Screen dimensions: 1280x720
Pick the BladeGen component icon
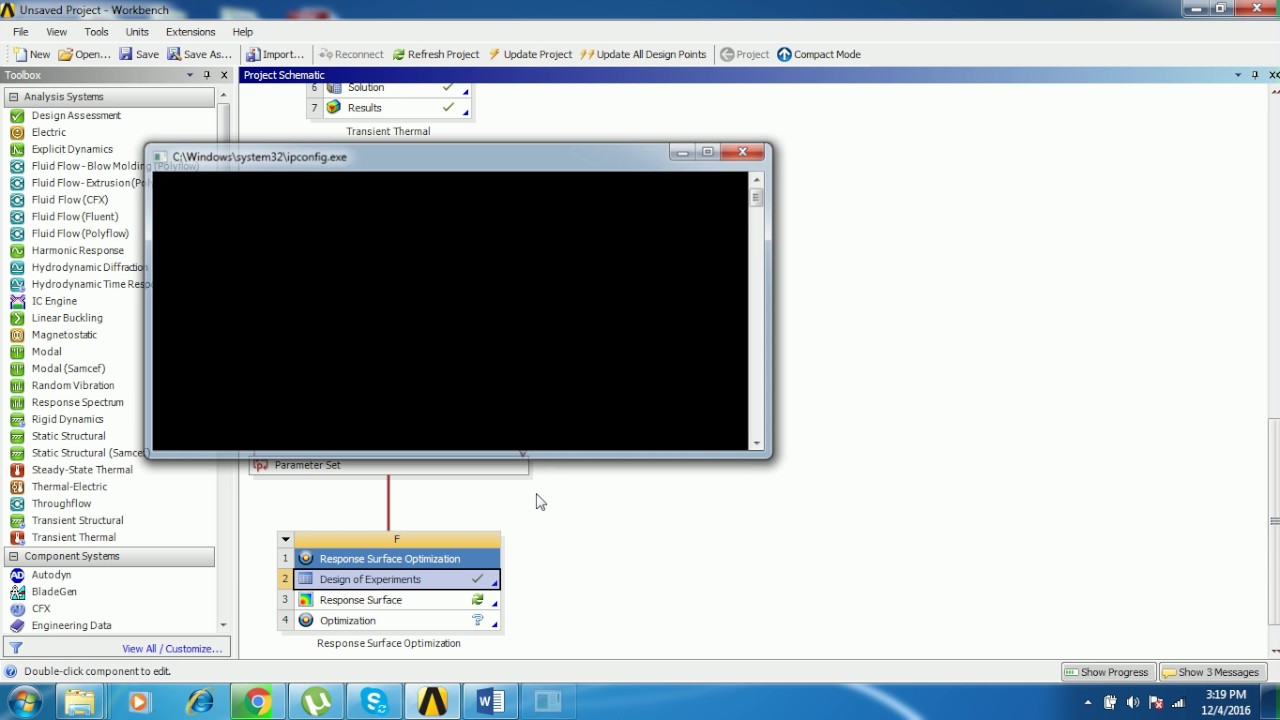click(x=17, y=592)
